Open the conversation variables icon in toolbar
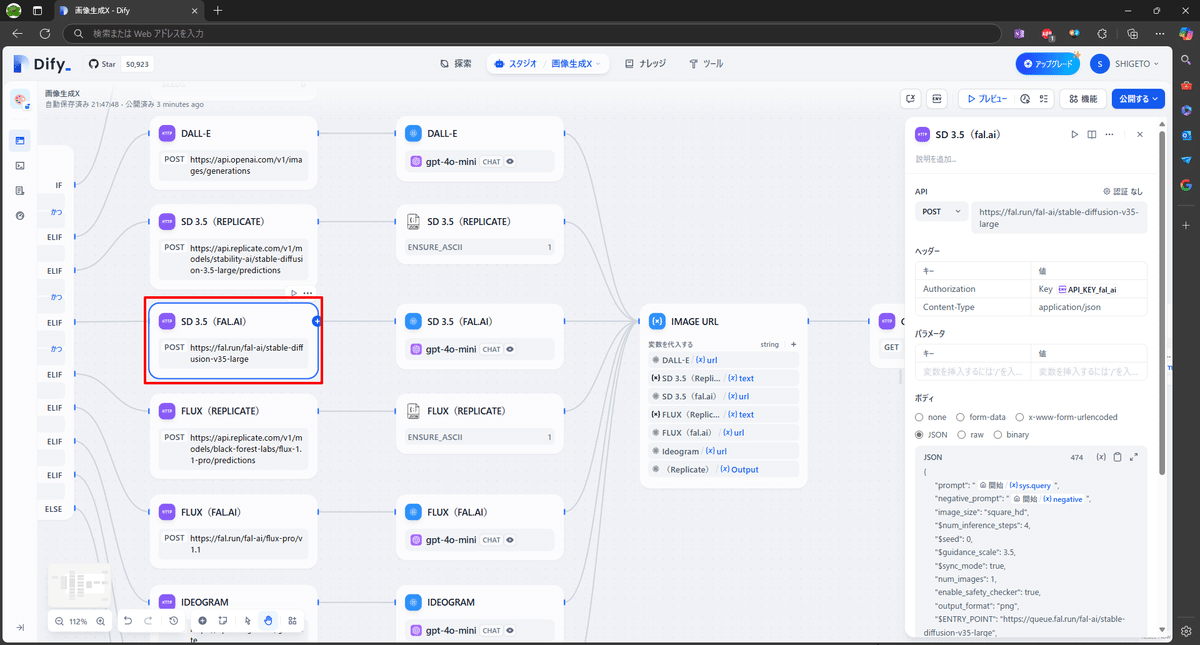This screenshot has height=645, width=1200. (910, 99)
